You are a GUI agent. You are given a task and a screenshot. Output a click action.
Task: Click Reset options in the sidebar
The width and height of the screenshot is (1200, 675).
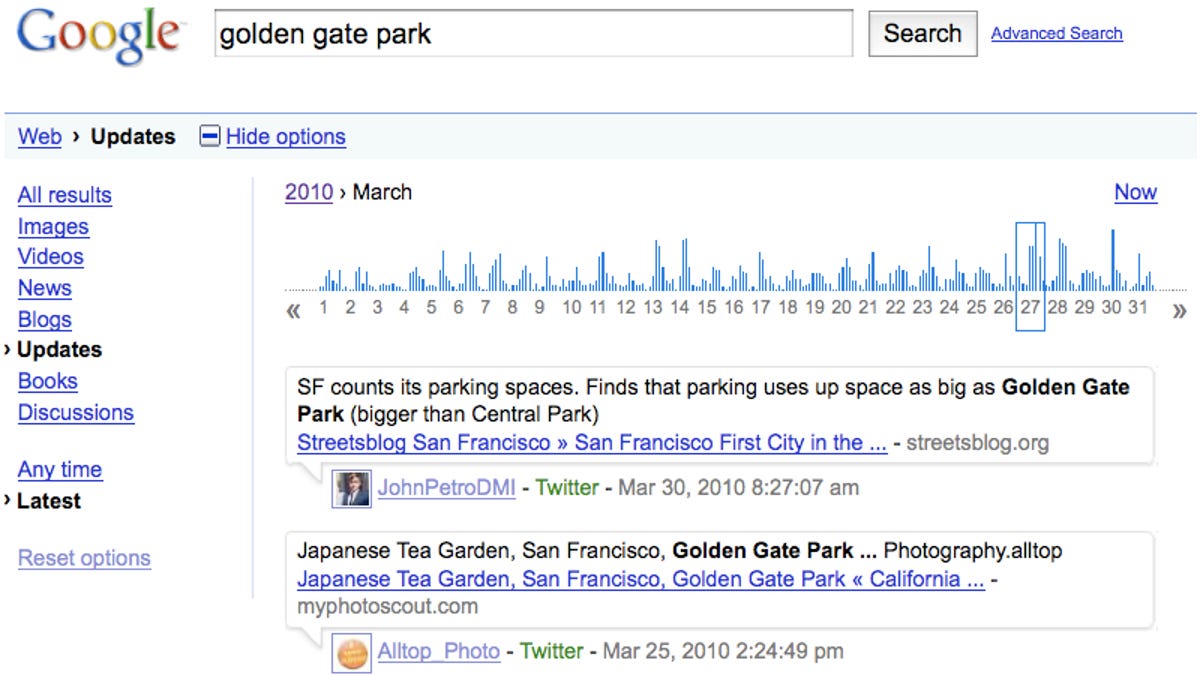pyautogui.click(x=84, y=557)
